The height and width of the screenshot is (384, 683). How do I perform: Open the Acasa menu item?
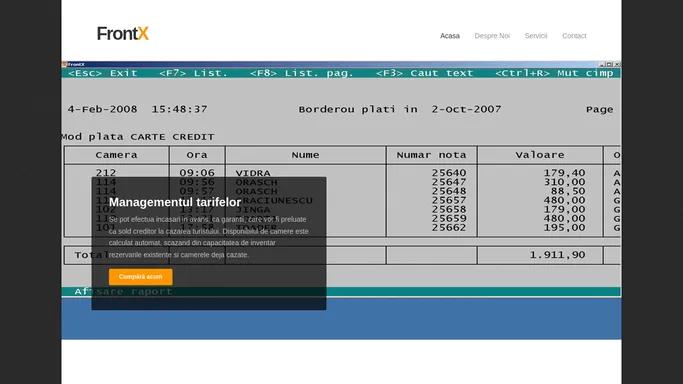click(450, 36)
